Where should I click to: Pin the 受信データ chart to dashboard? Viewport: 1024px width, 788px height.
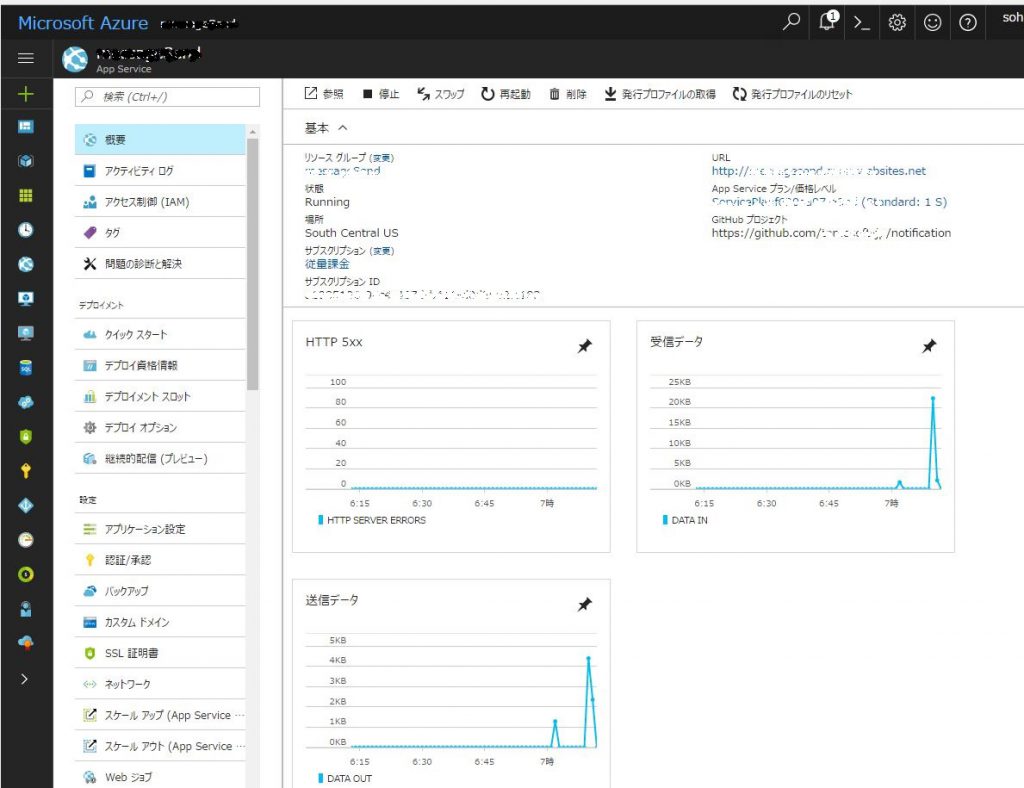(x=929, y=347)
